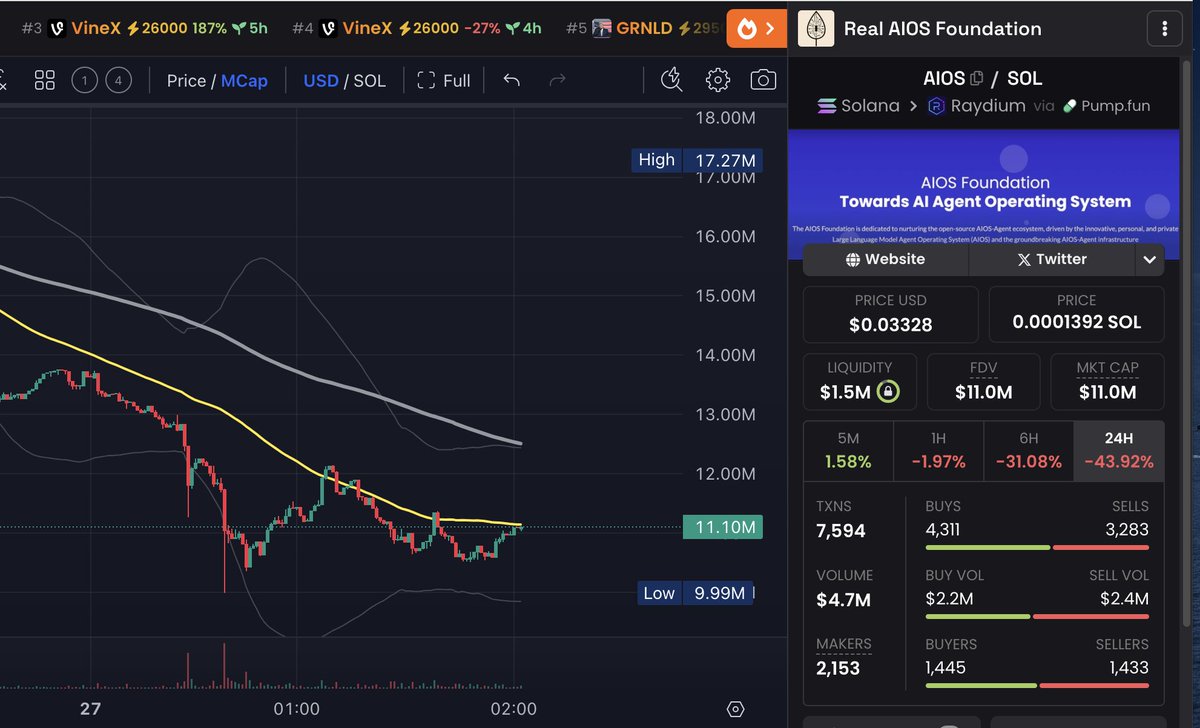The width and height of the screenshot is (1200, 728).
Task: Click the Solana chain label
Action: (858, 105)
